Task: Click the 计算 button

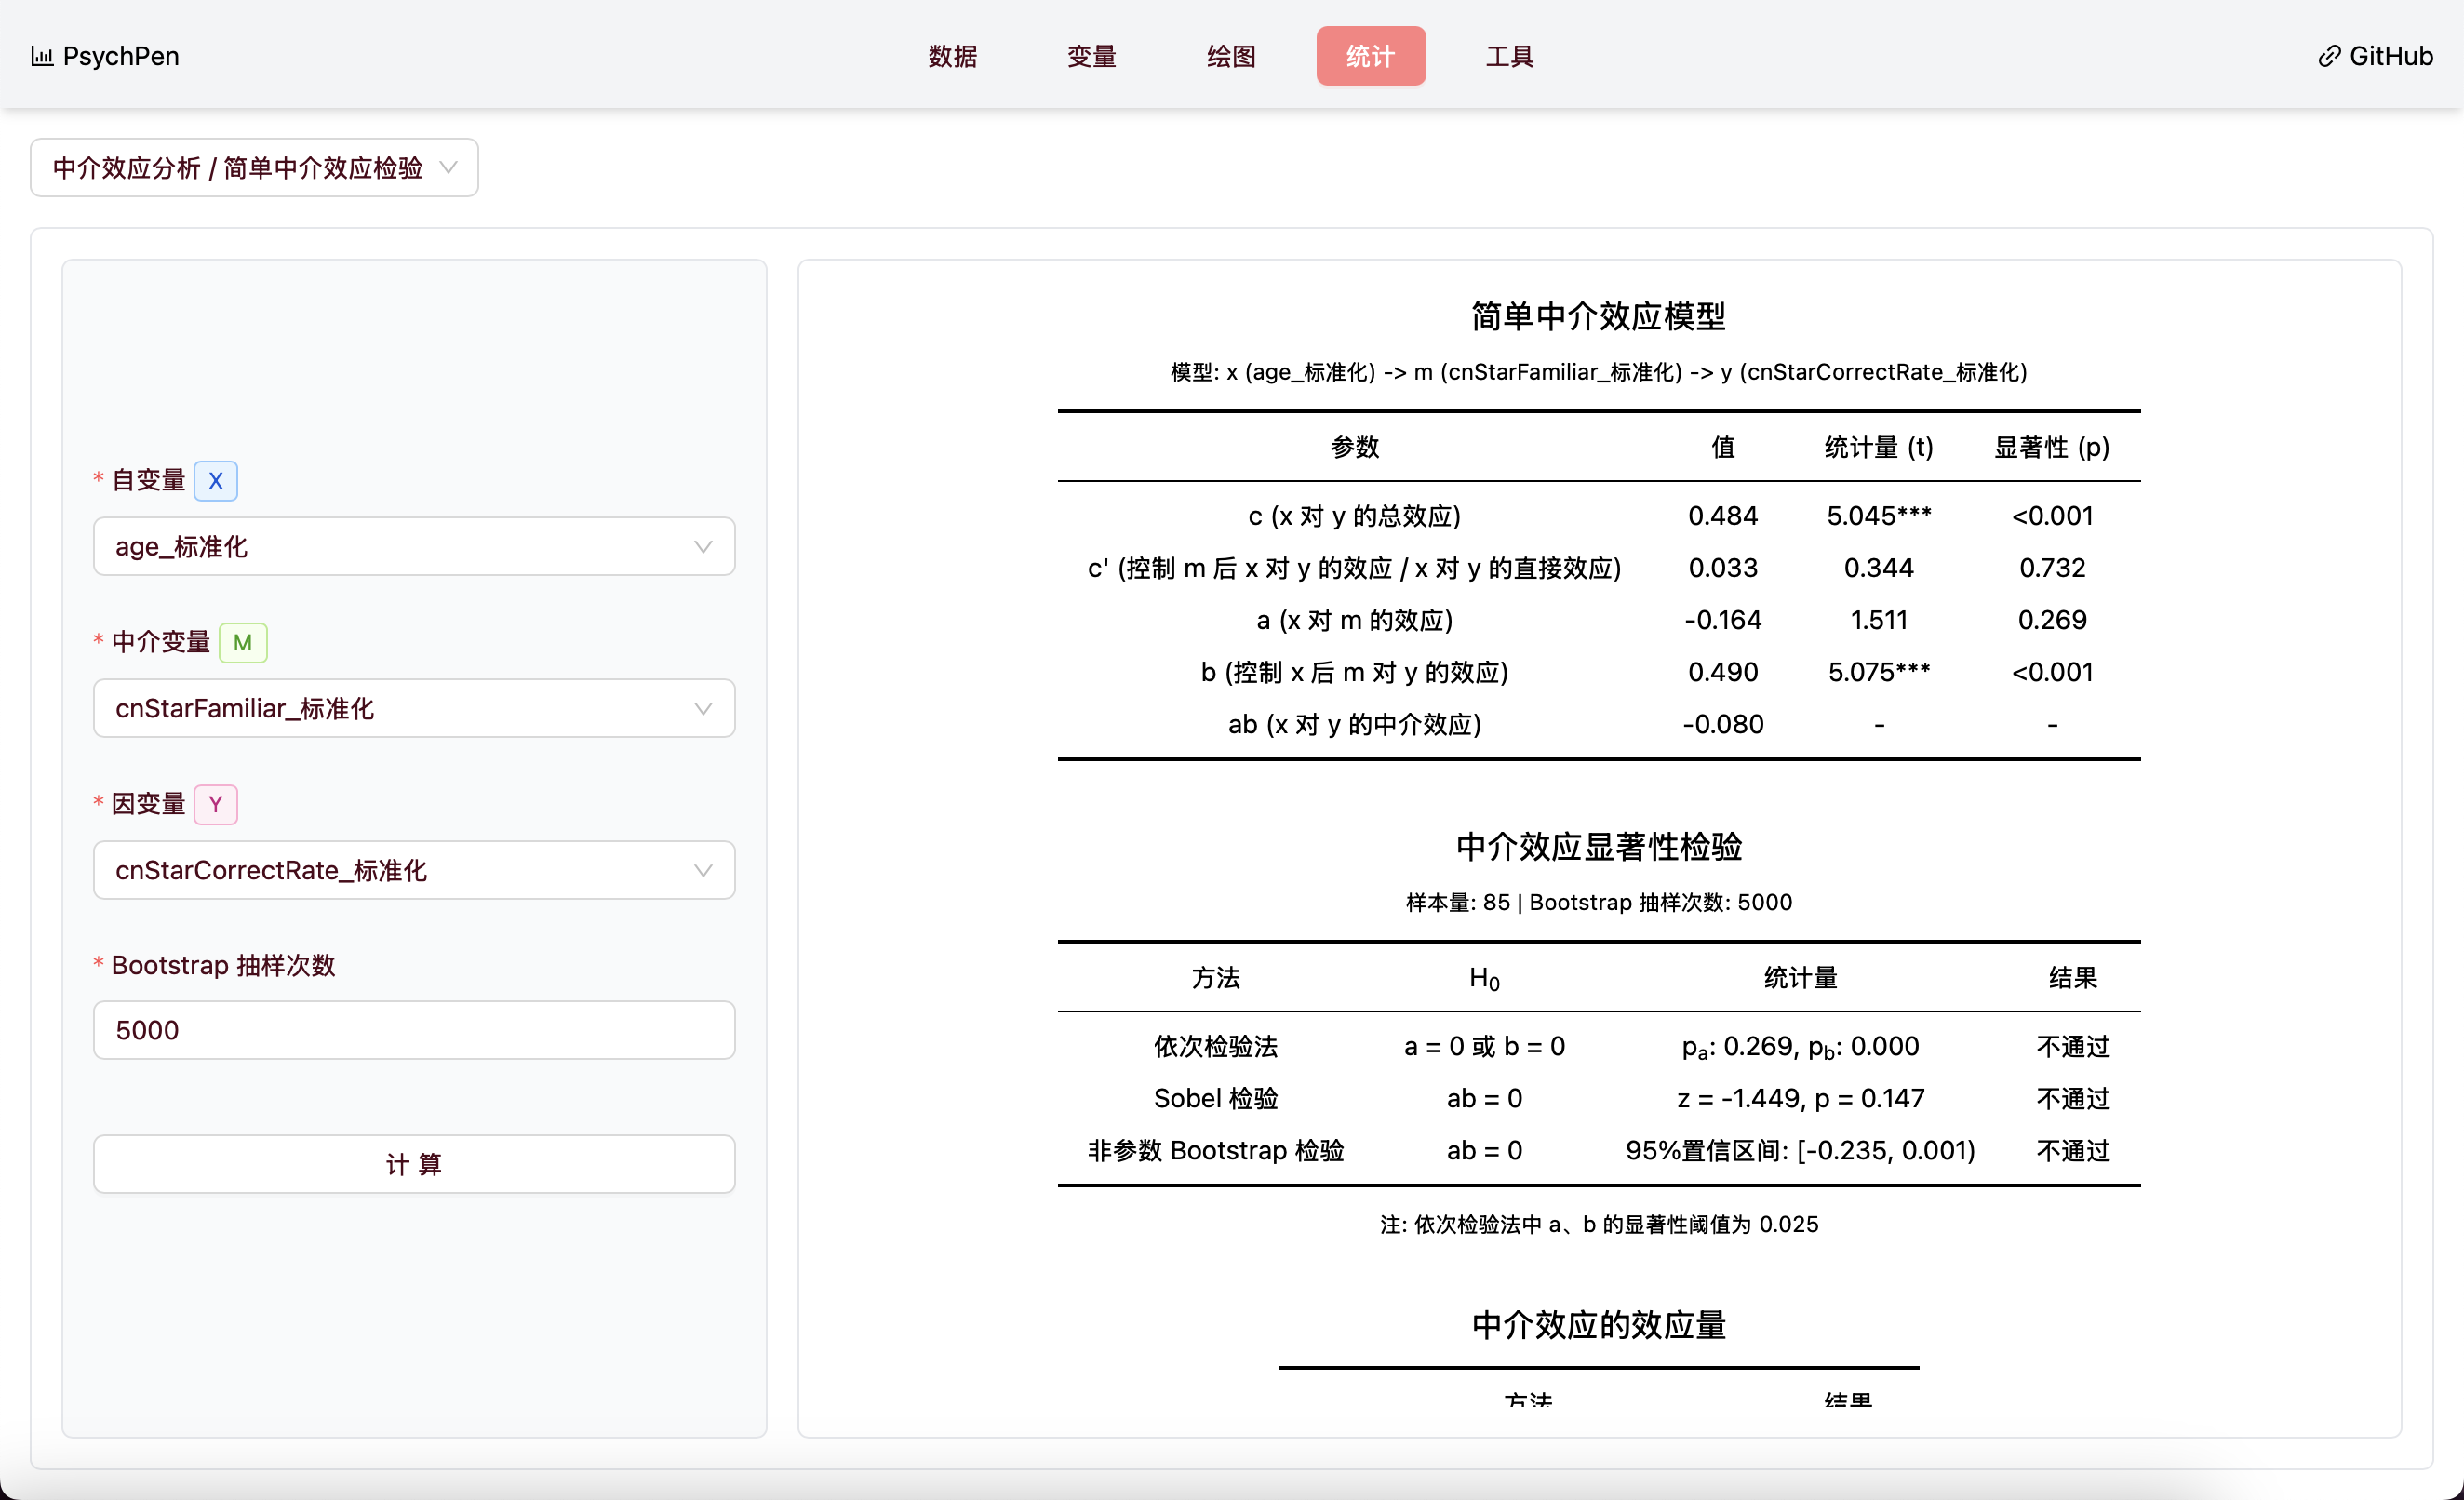Action: [x=414, y=1164]
